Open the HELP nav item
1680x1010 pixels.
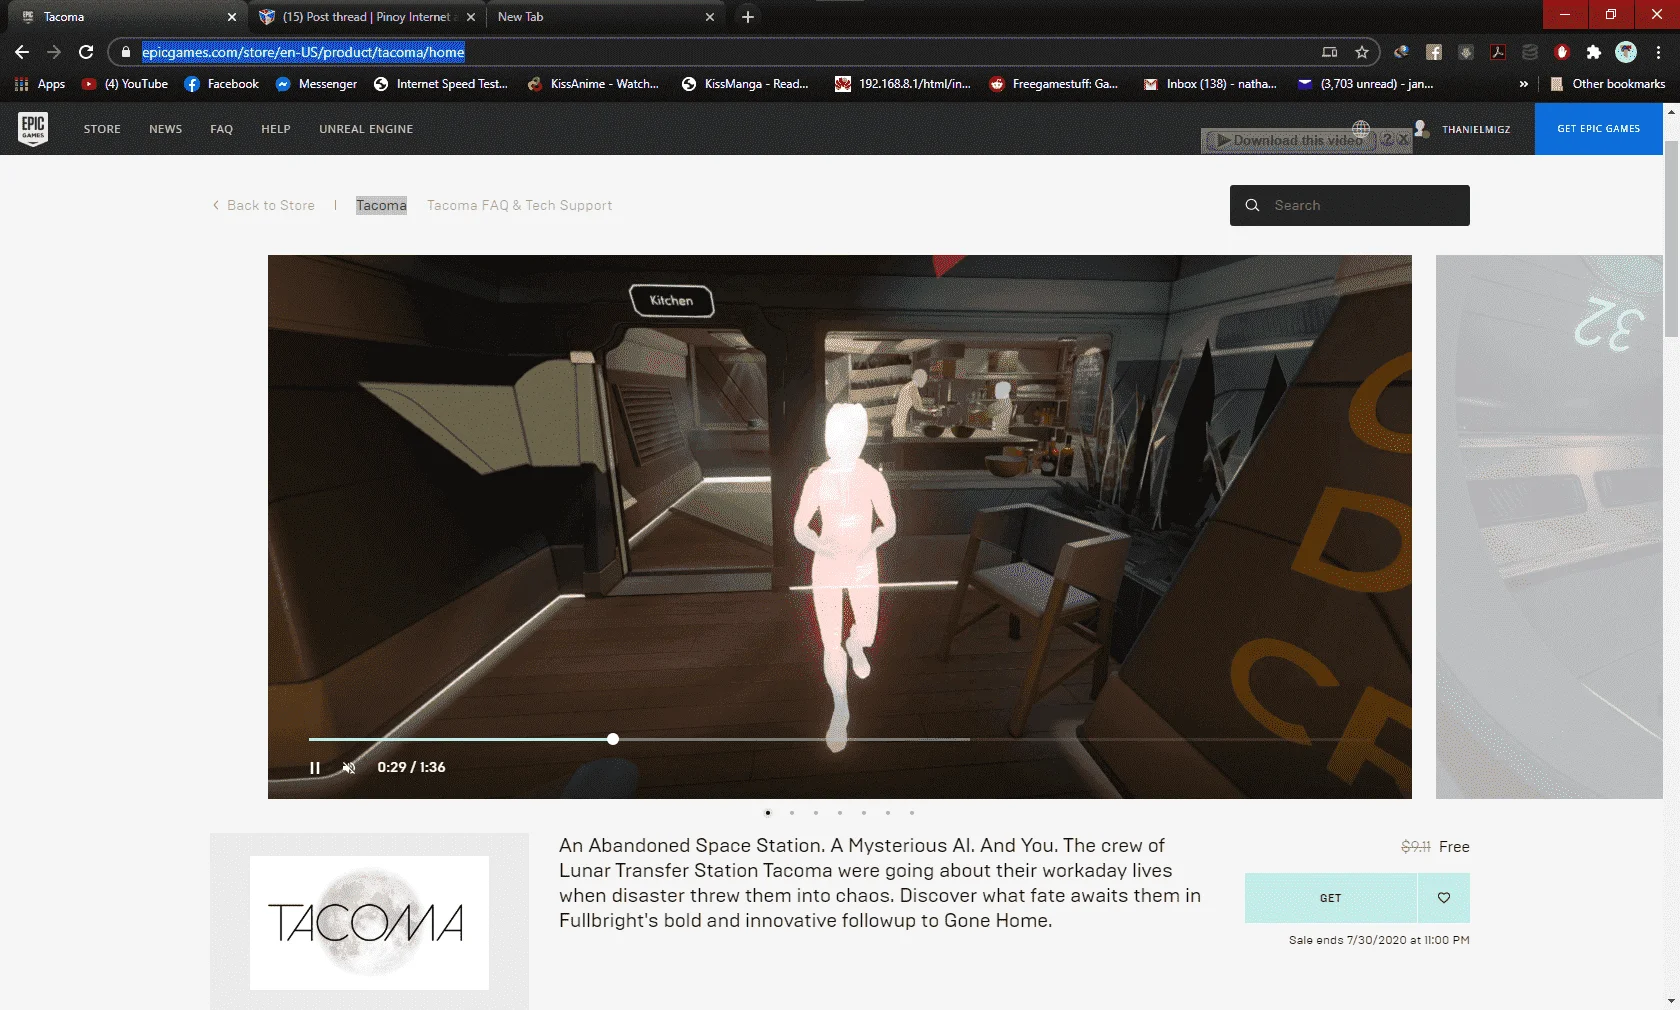[276, 129]
